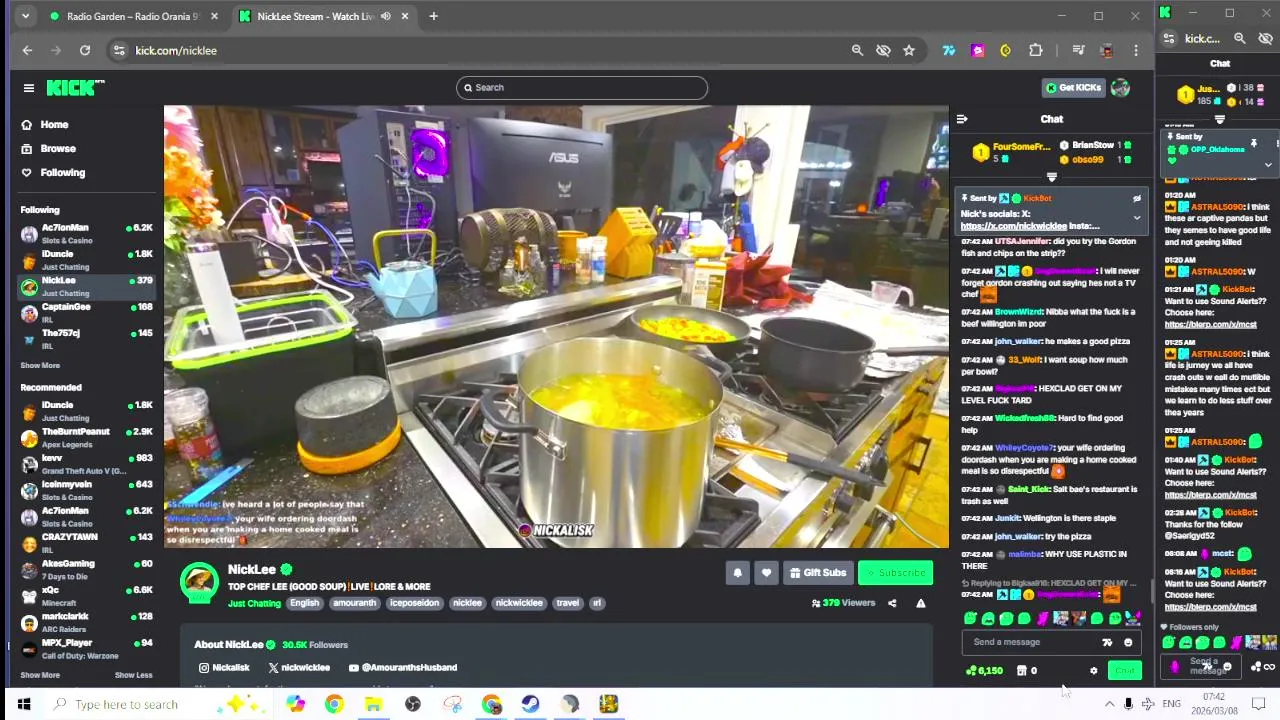Viewport: 1280px width, 720px height.
Task: Click the report warning triangle icon
Action: click(x=921, y=603)
